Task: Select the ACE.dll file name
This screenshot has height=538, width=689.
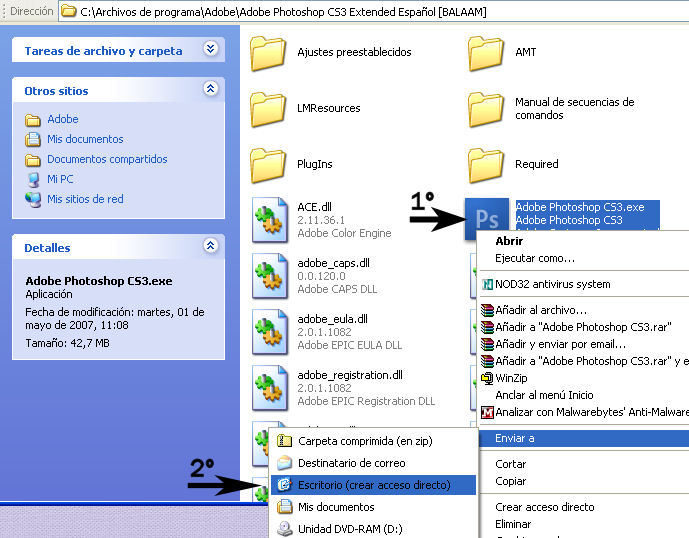Action: tap(315, 207)
